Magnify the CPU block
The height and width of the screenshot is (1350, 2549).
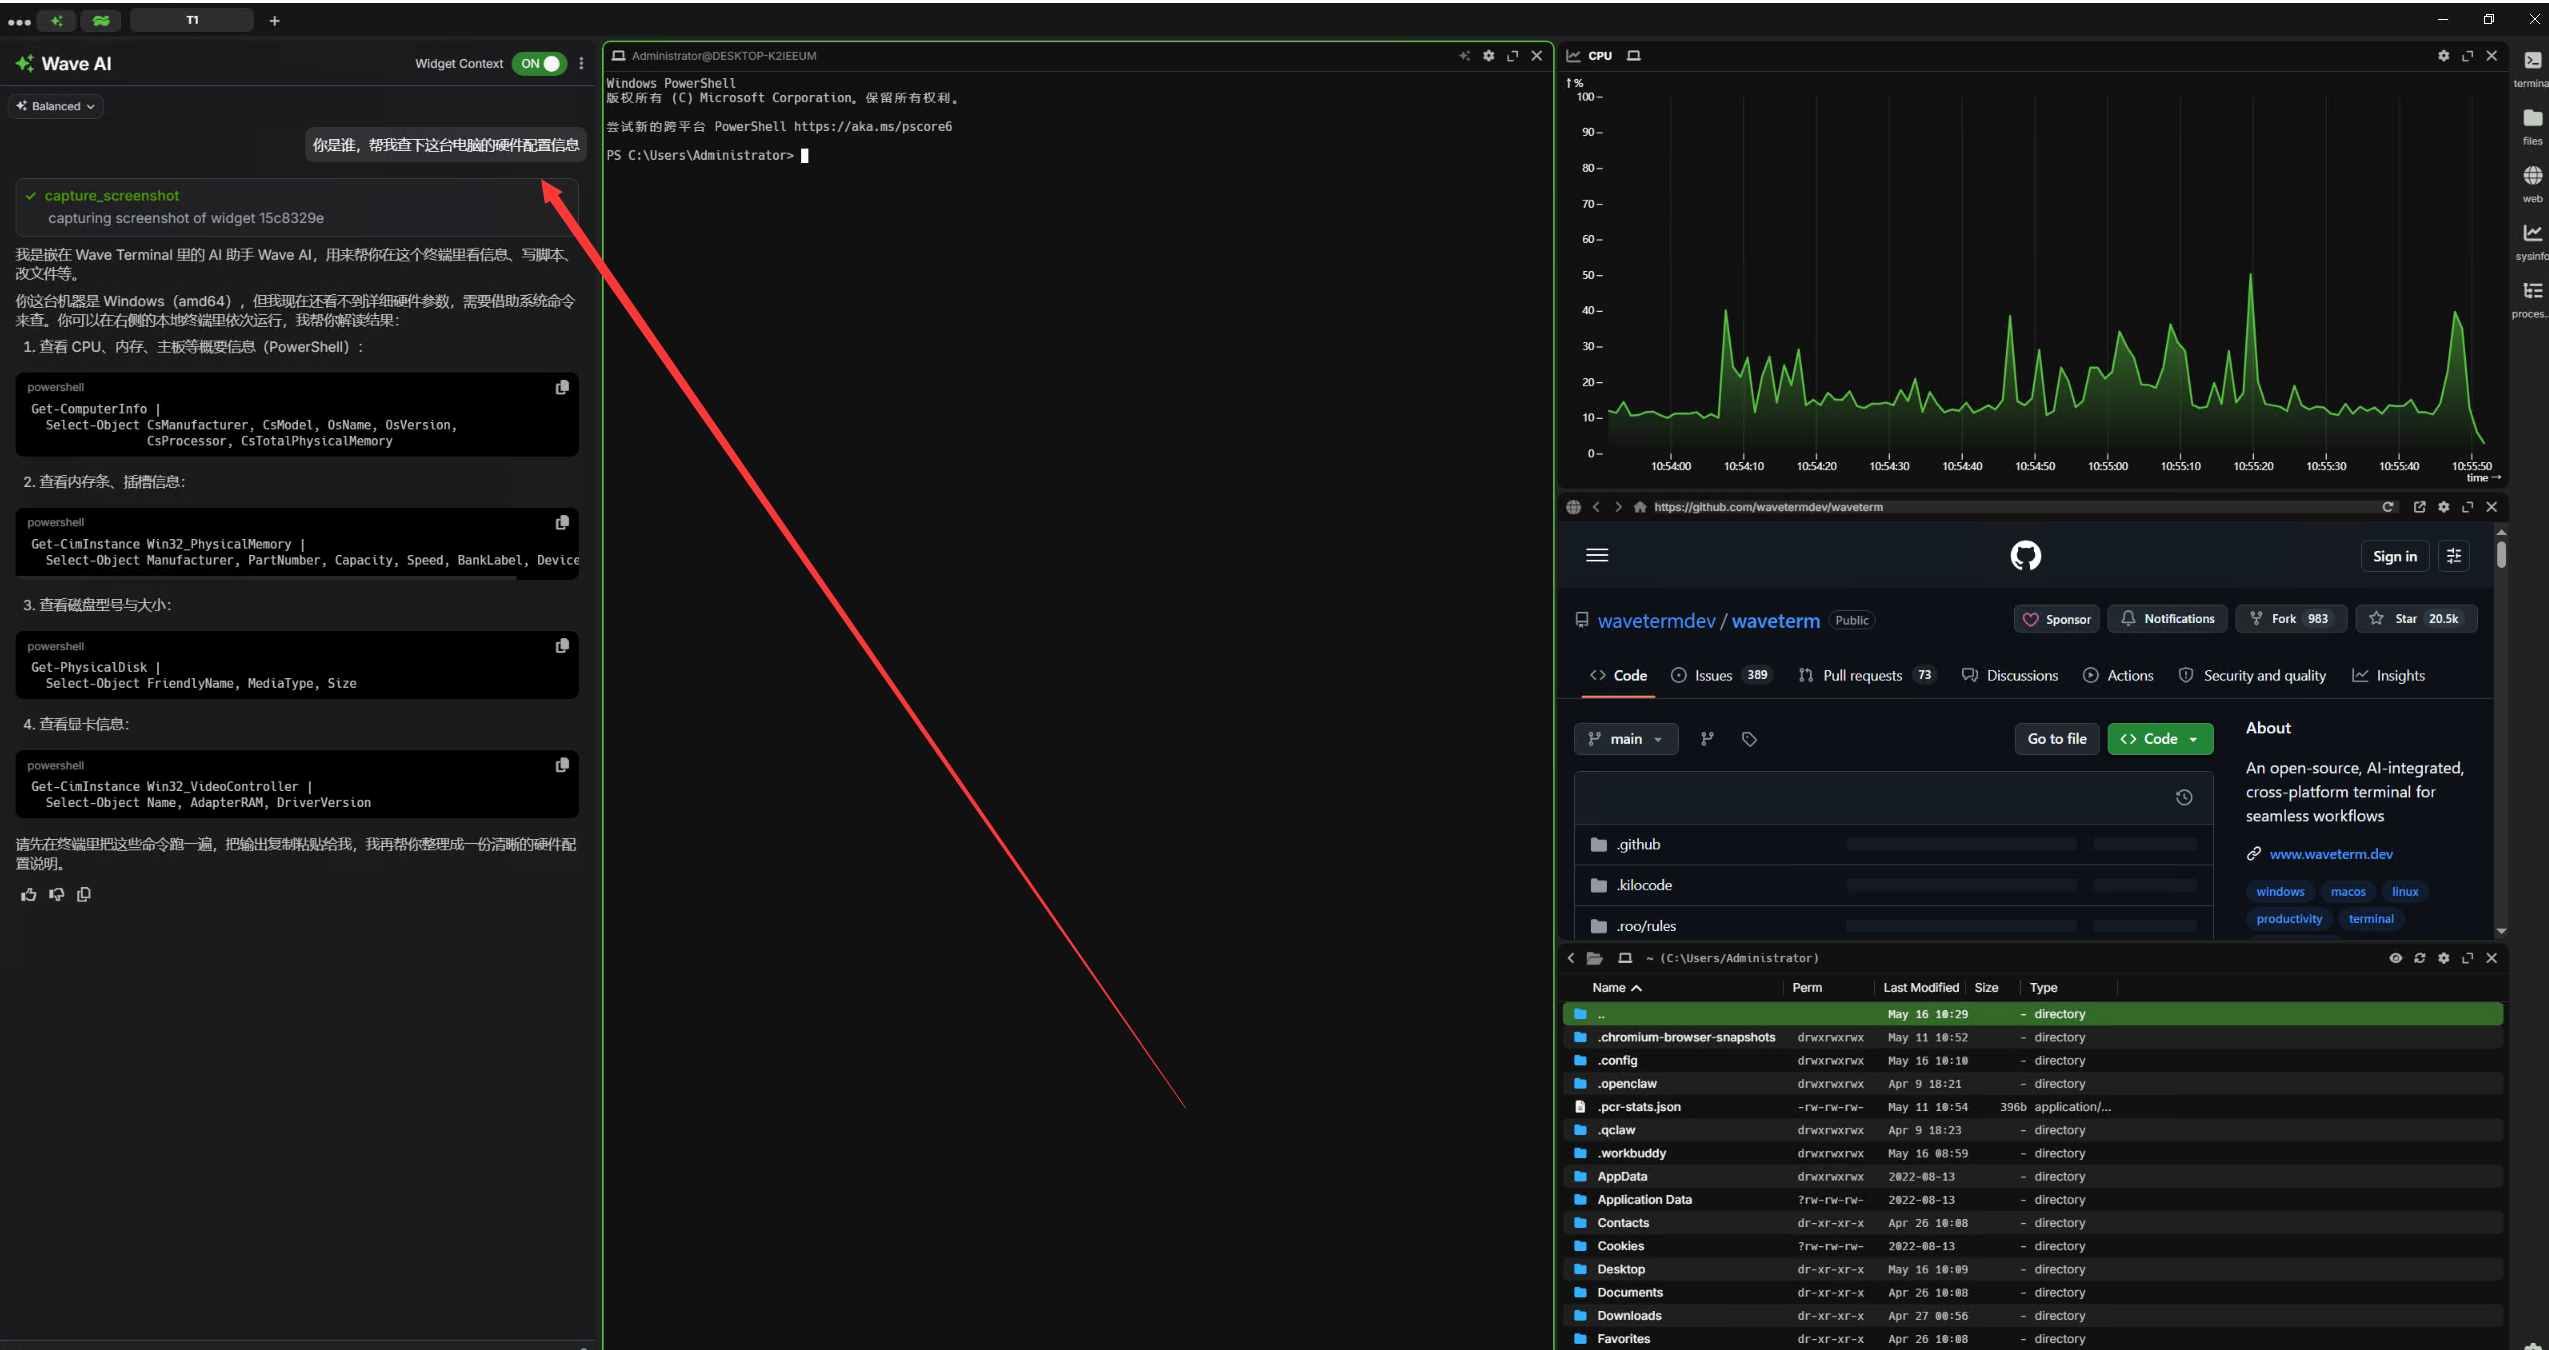[x=2468, y=56]
